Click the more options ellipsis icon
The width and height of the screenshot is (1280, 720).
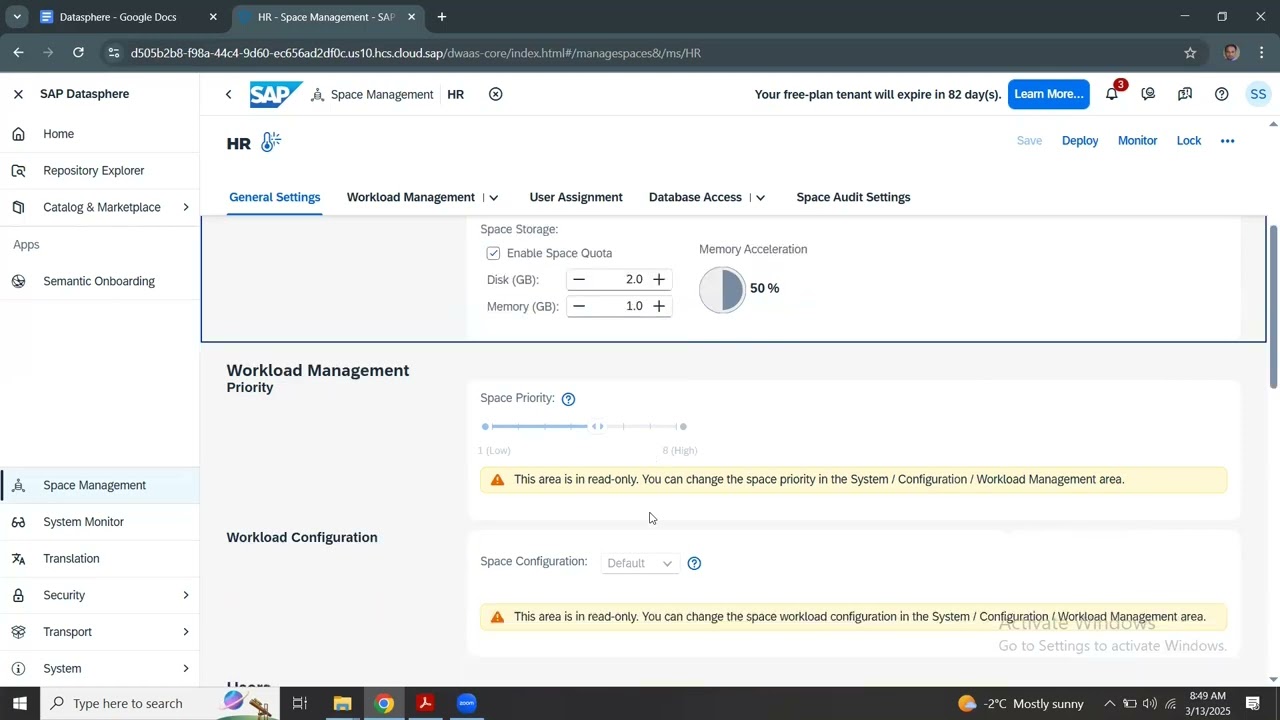(1227, 141)
